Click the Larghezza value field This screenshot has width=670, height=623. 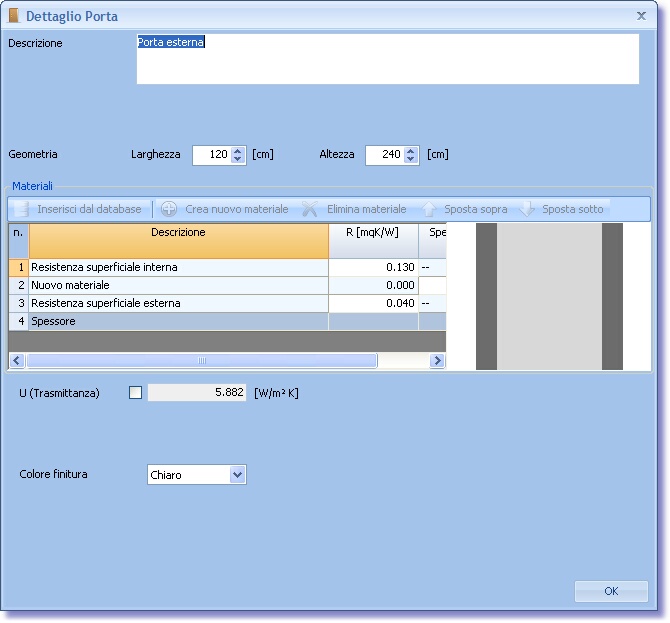pyautogui.click(x=210, y=155)
